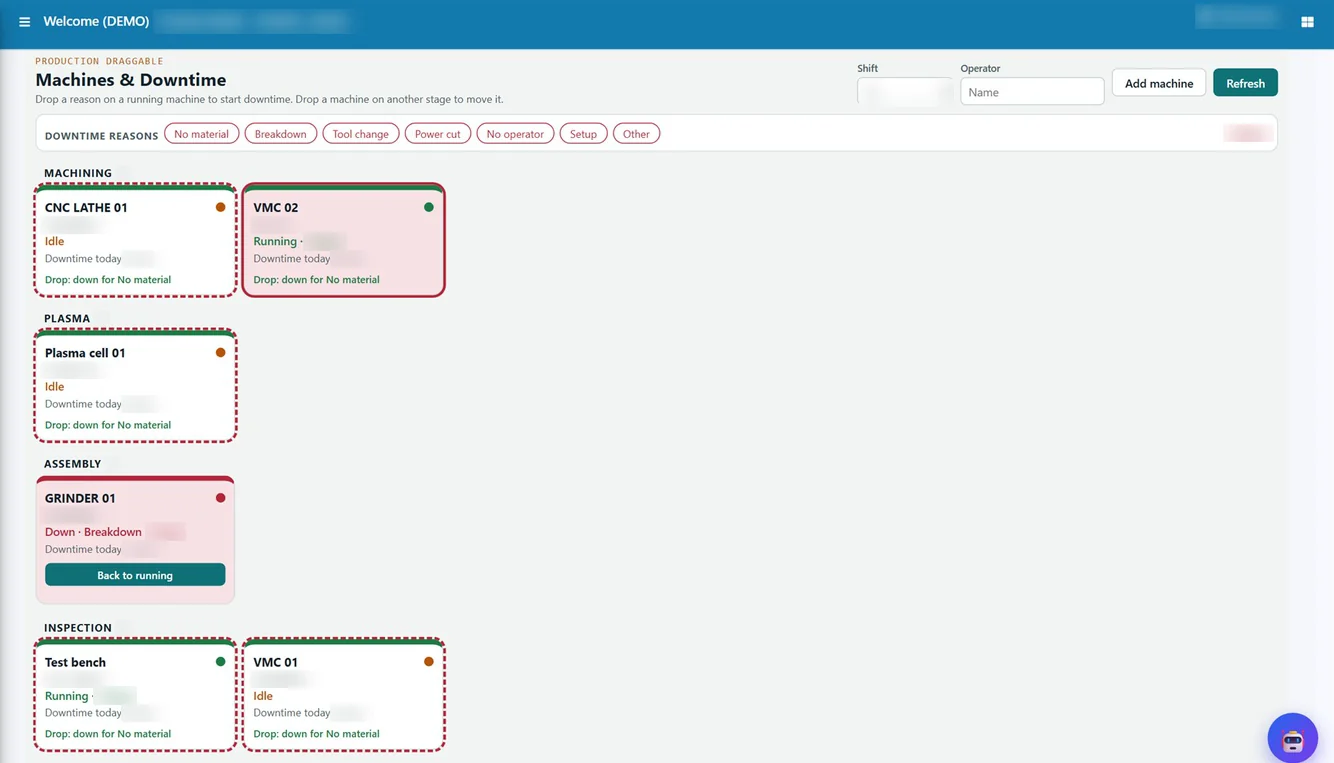1334x763 pixels.
Task: Click the Plasma cell 01 status dot
Action: pyautogui.click(x=220, y=352)
